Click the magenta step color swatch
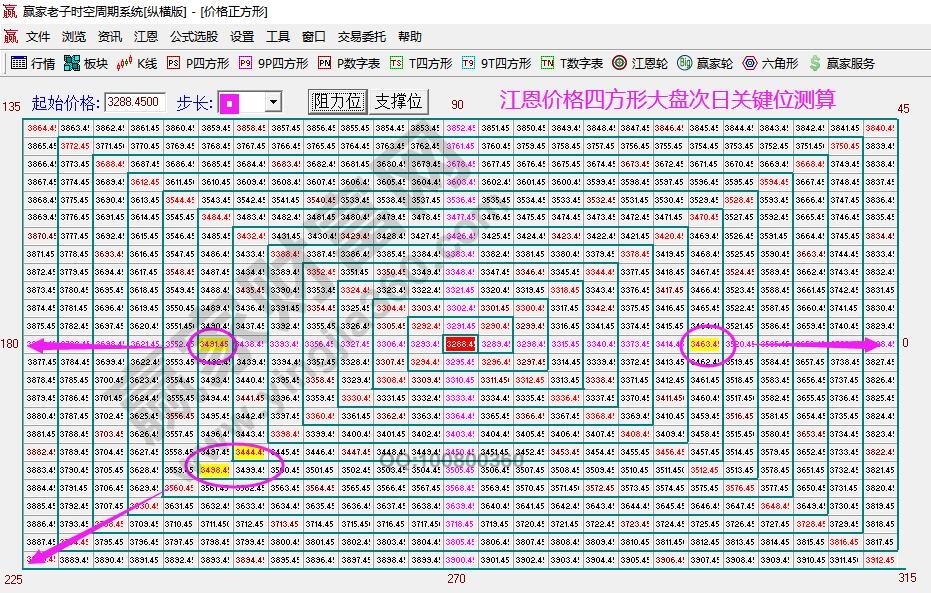Image resolution: width=931 pixels, height=593 pixels. (232, 101)
